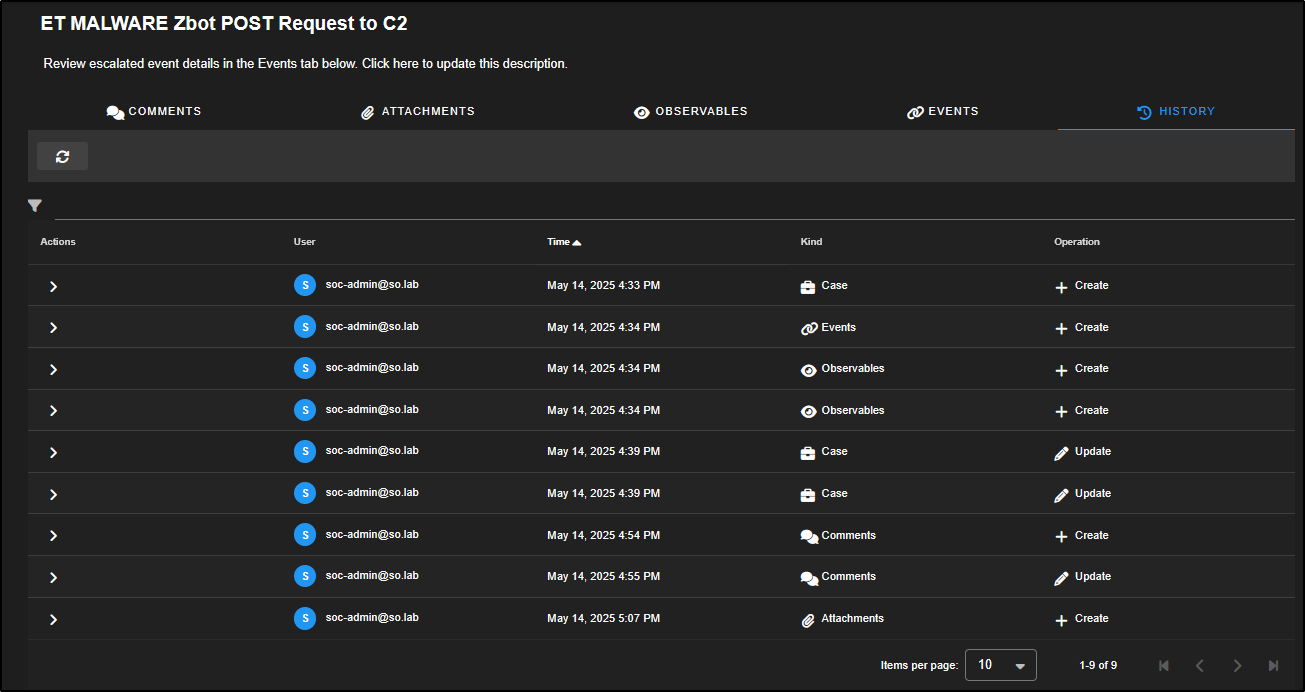Open the Observables tab
Viewport: 1305px width, 692px height.
click(690, 112)
